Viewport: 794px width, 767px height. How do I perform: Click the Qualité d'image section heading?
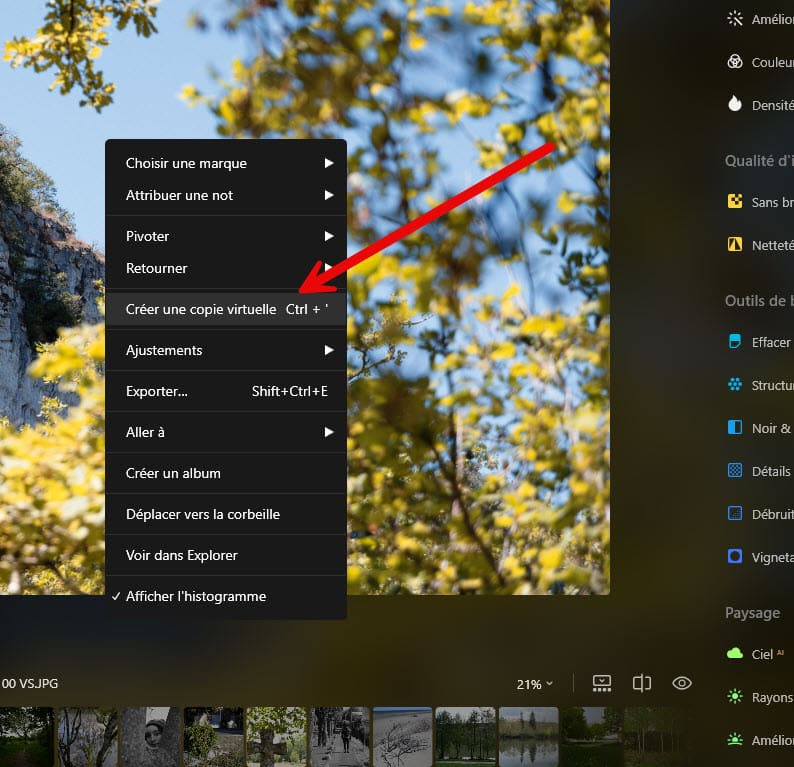pos(759,160)
